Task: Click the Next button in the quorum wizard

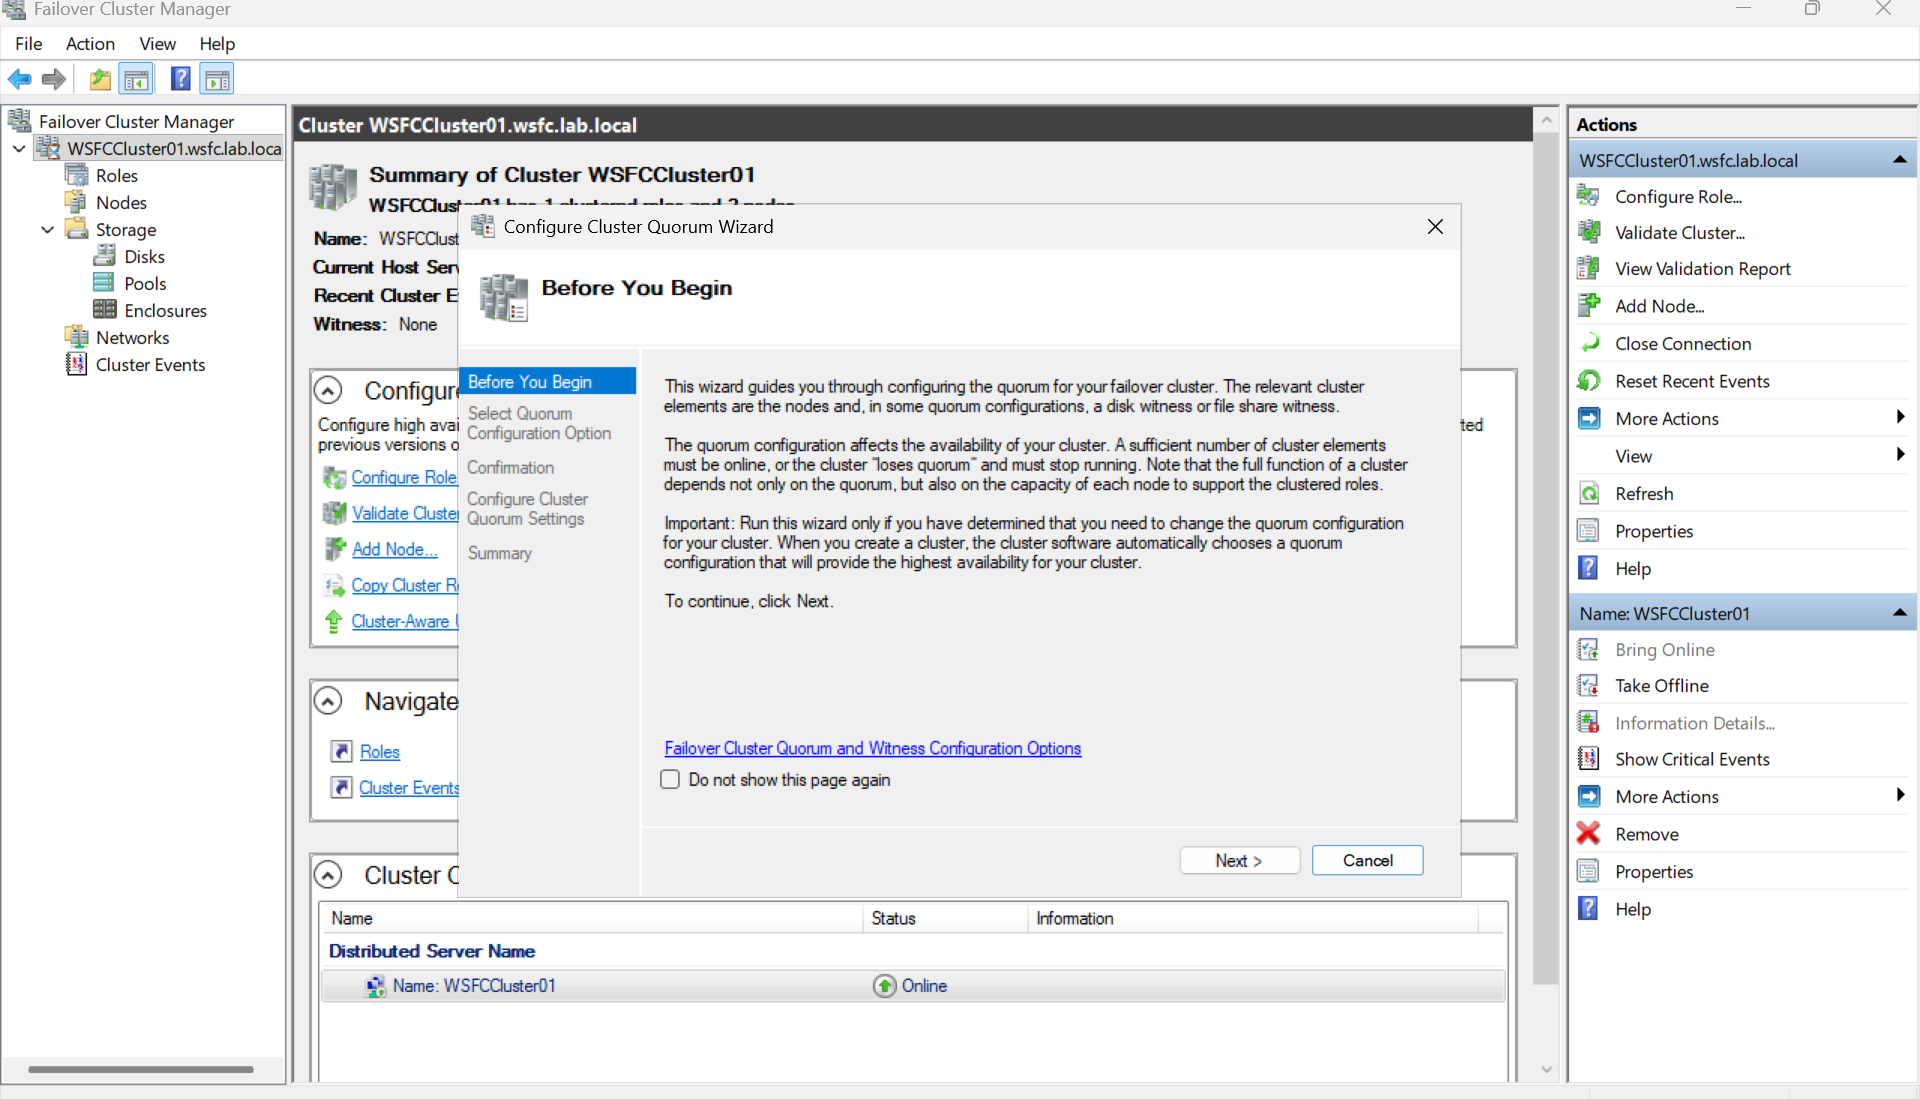Action: (1239, 860)
